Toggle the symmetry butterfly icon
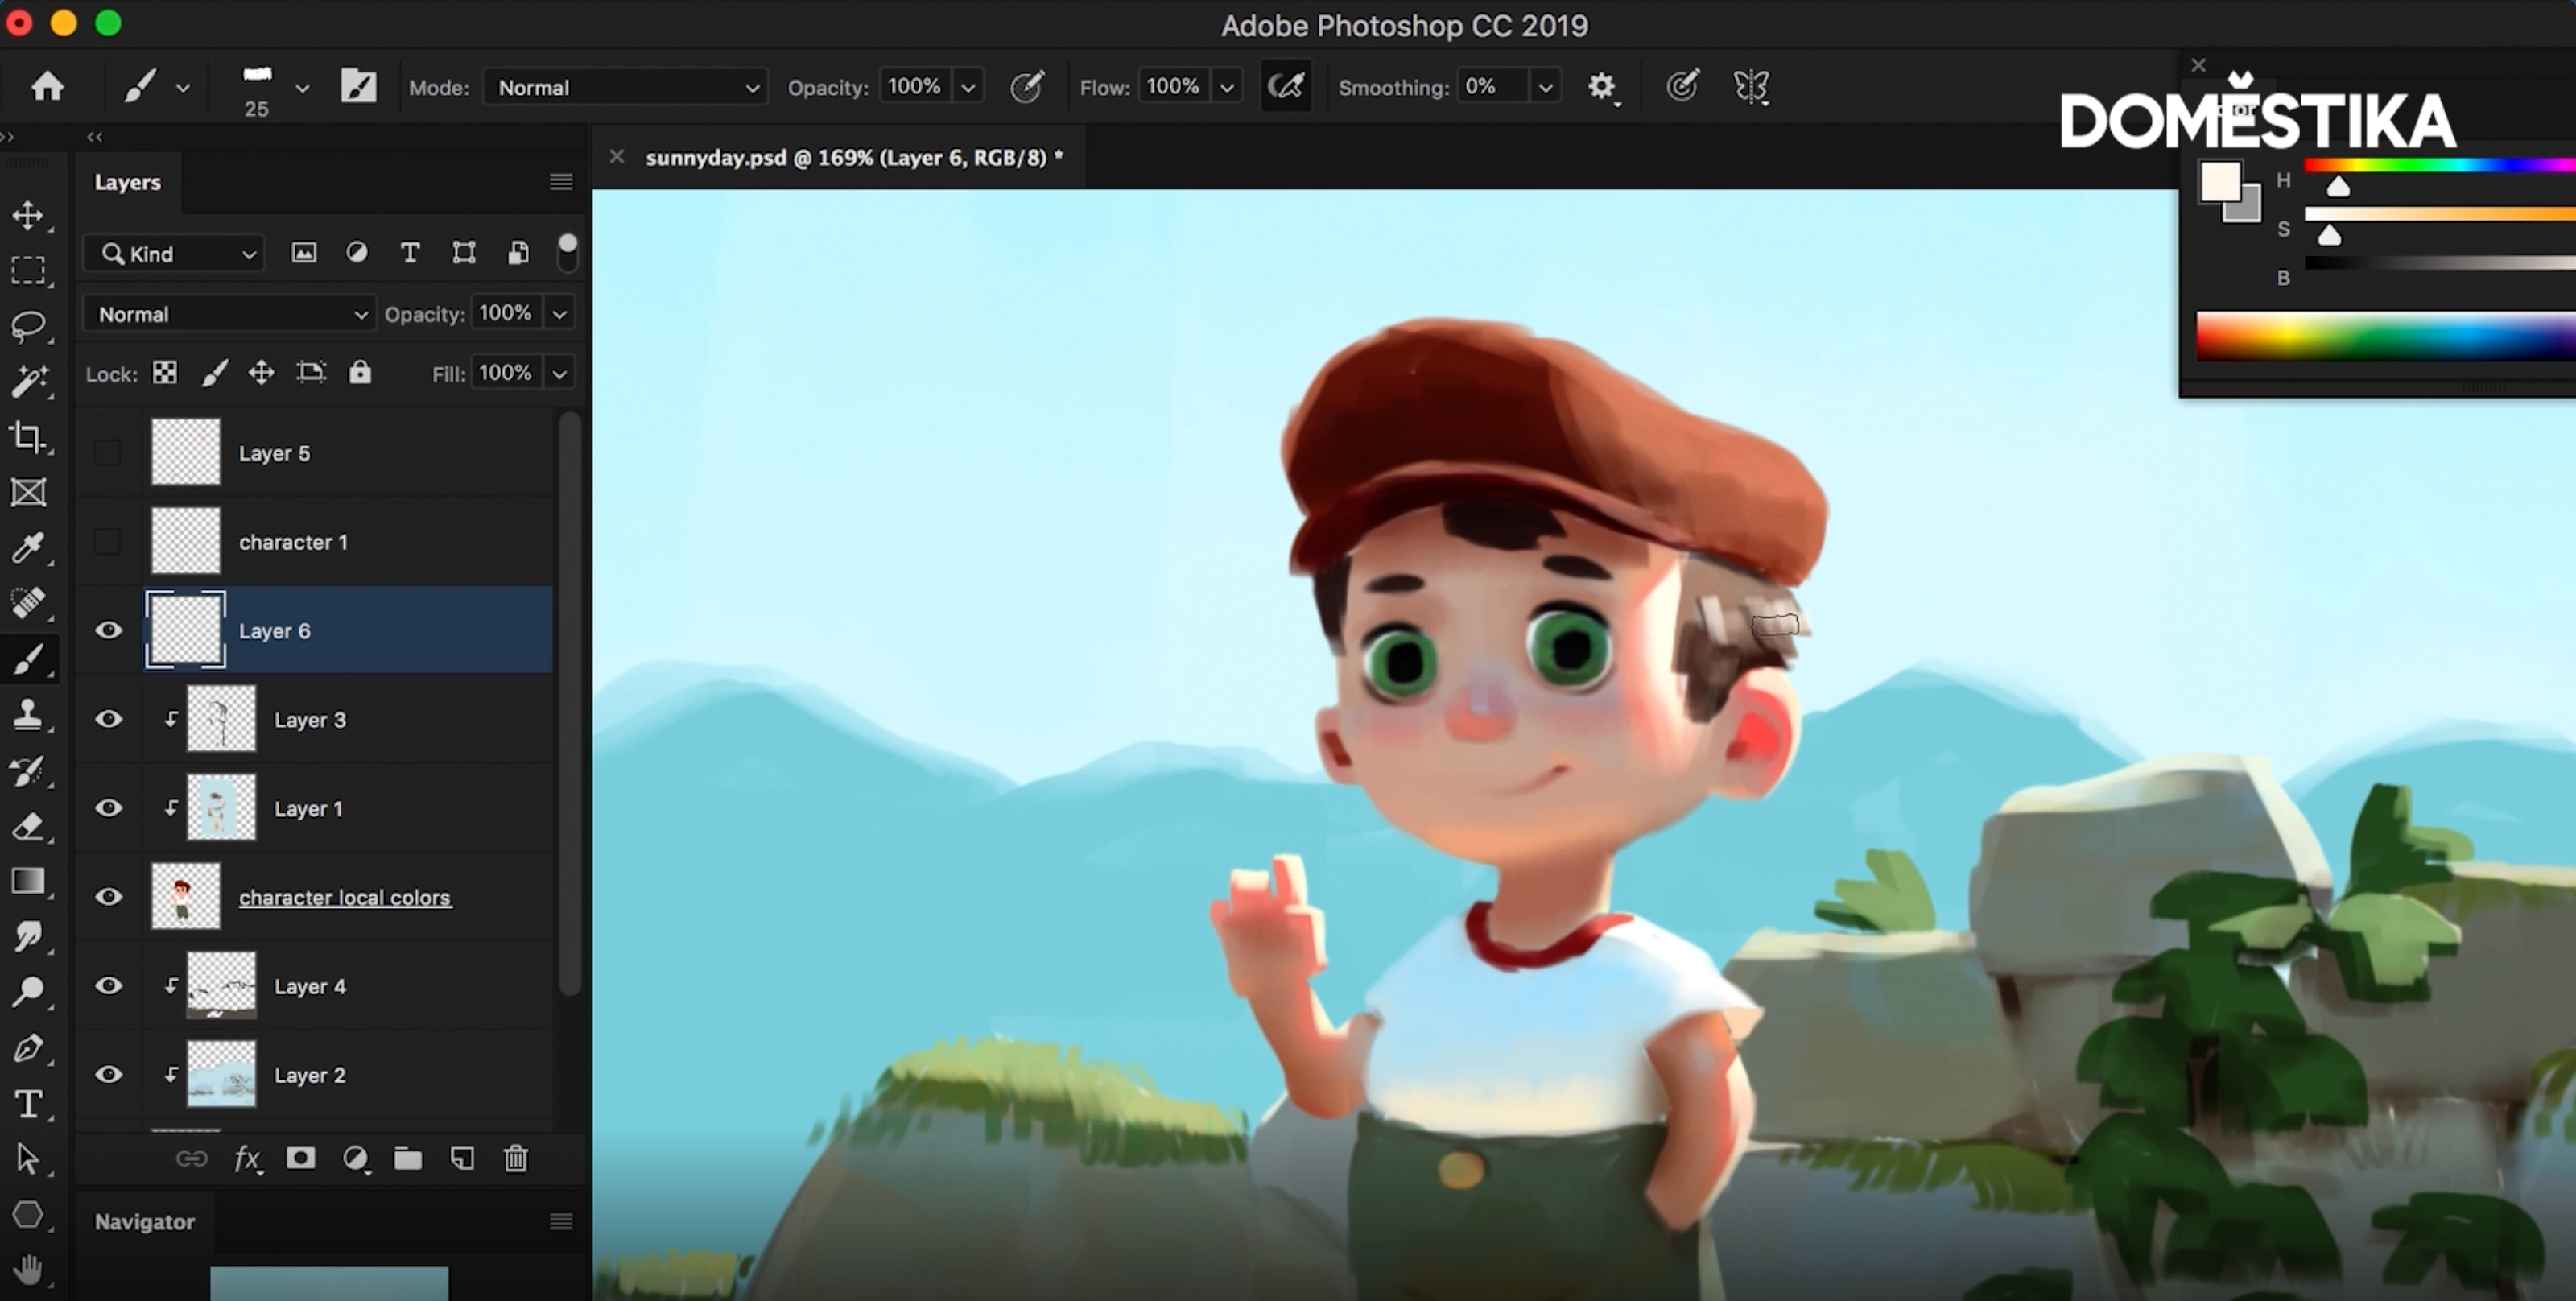This screenshot has width=2576, height=1301. [x=1751, y=87]
